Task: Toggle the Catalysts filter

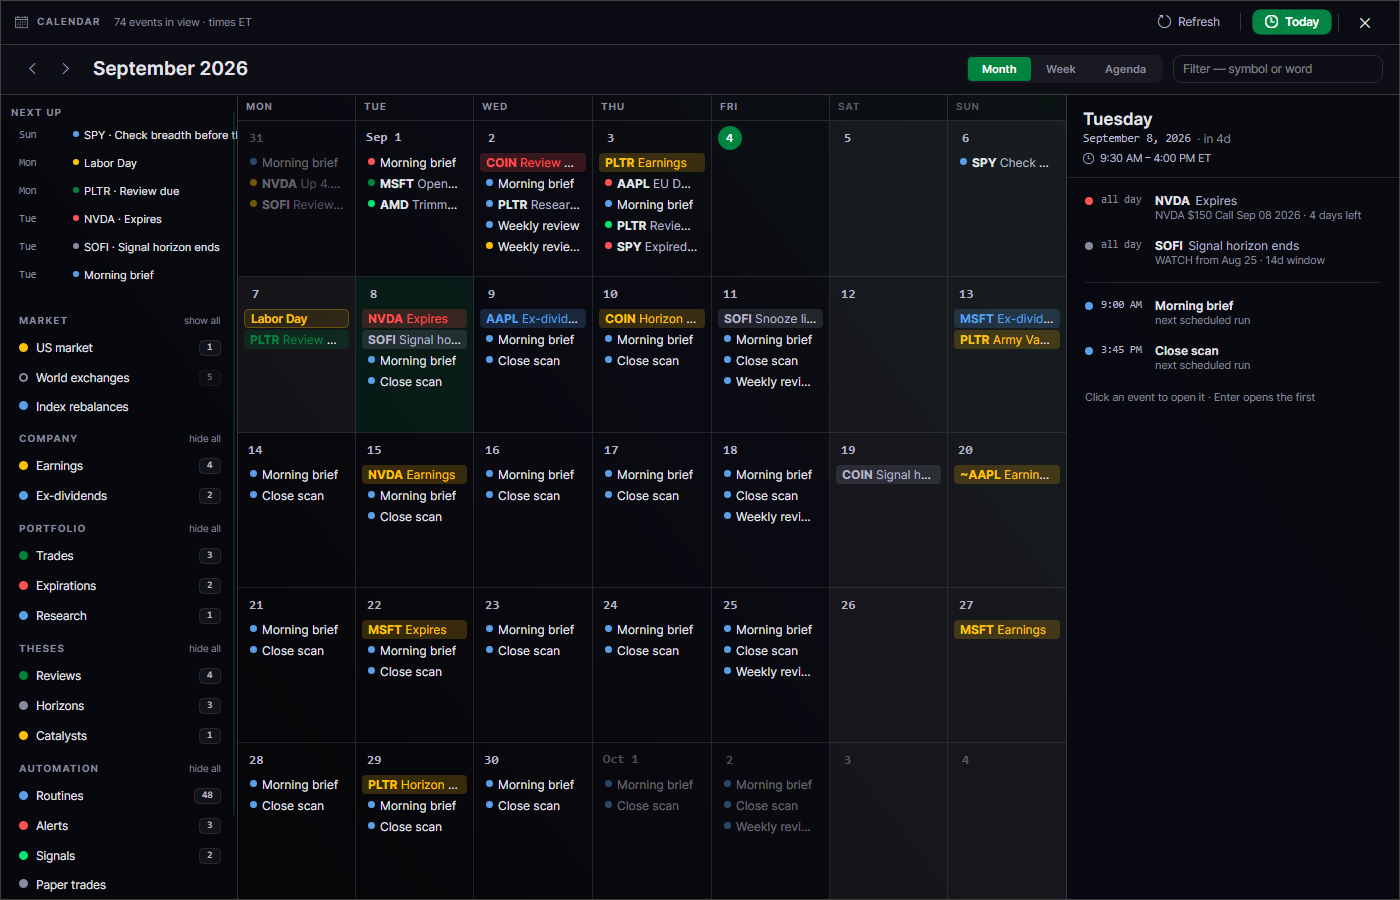Action: (119, 736)
